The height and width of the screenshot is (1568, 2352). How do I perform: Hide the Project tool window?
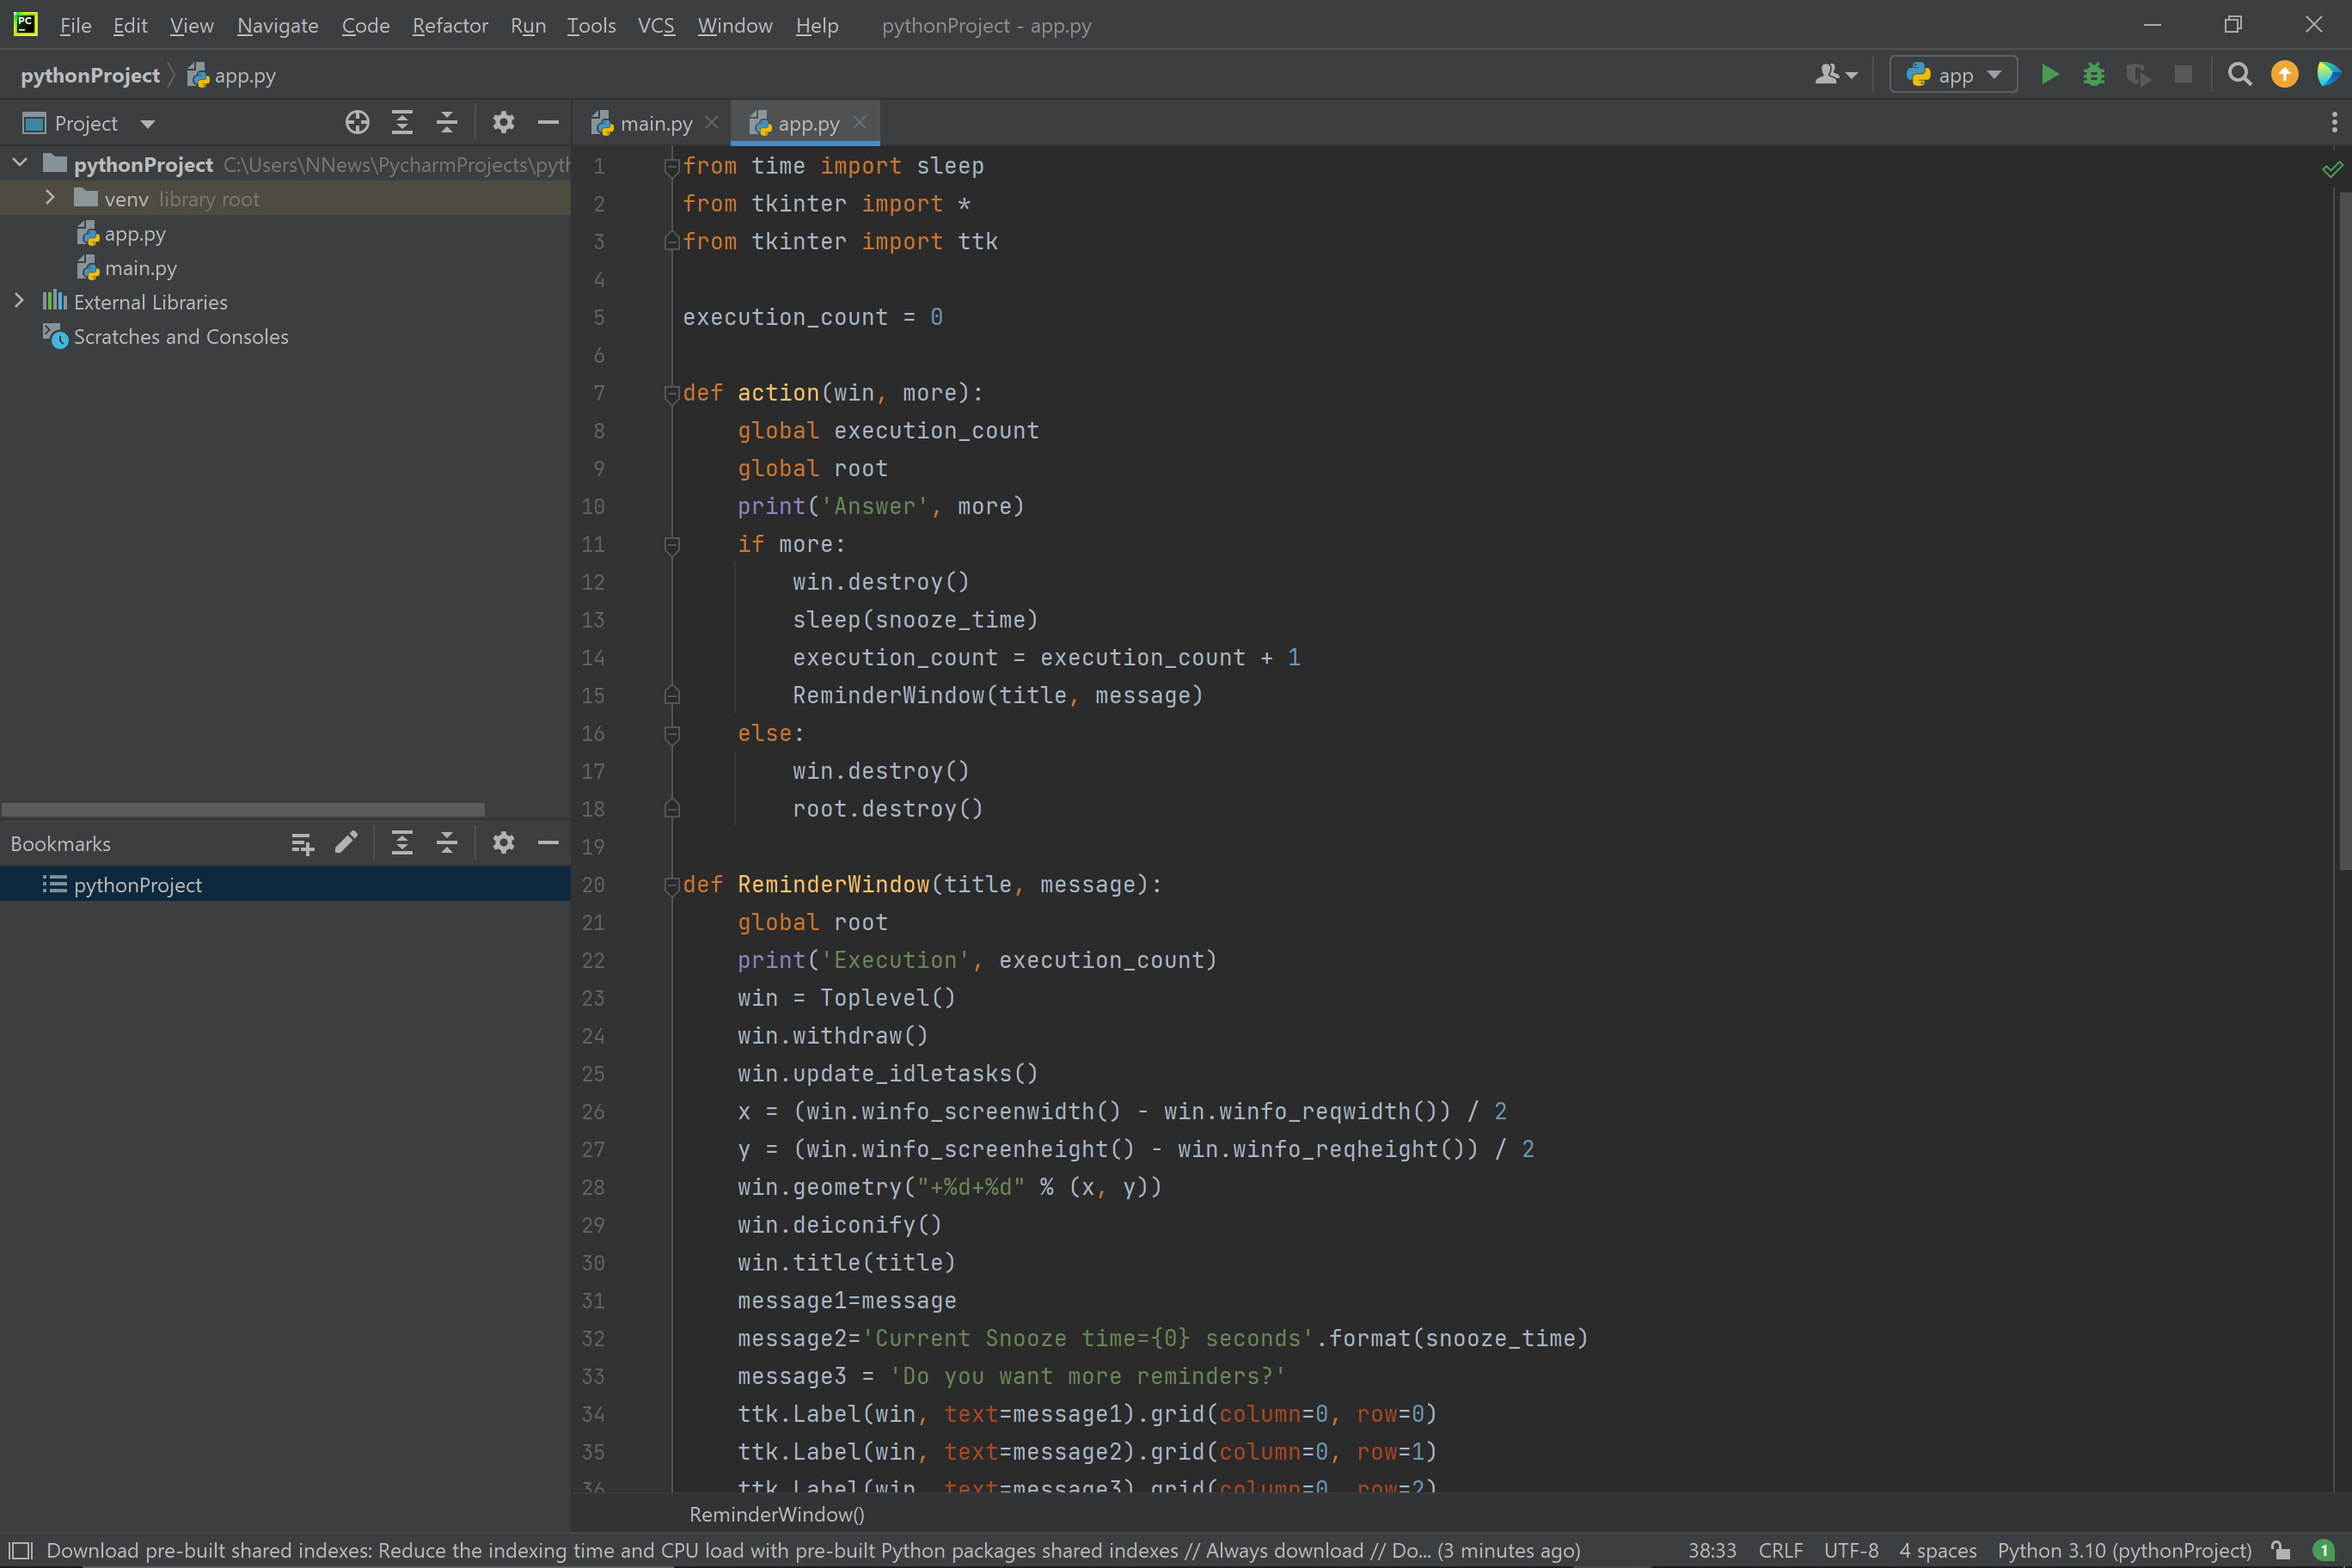(548, 122)
